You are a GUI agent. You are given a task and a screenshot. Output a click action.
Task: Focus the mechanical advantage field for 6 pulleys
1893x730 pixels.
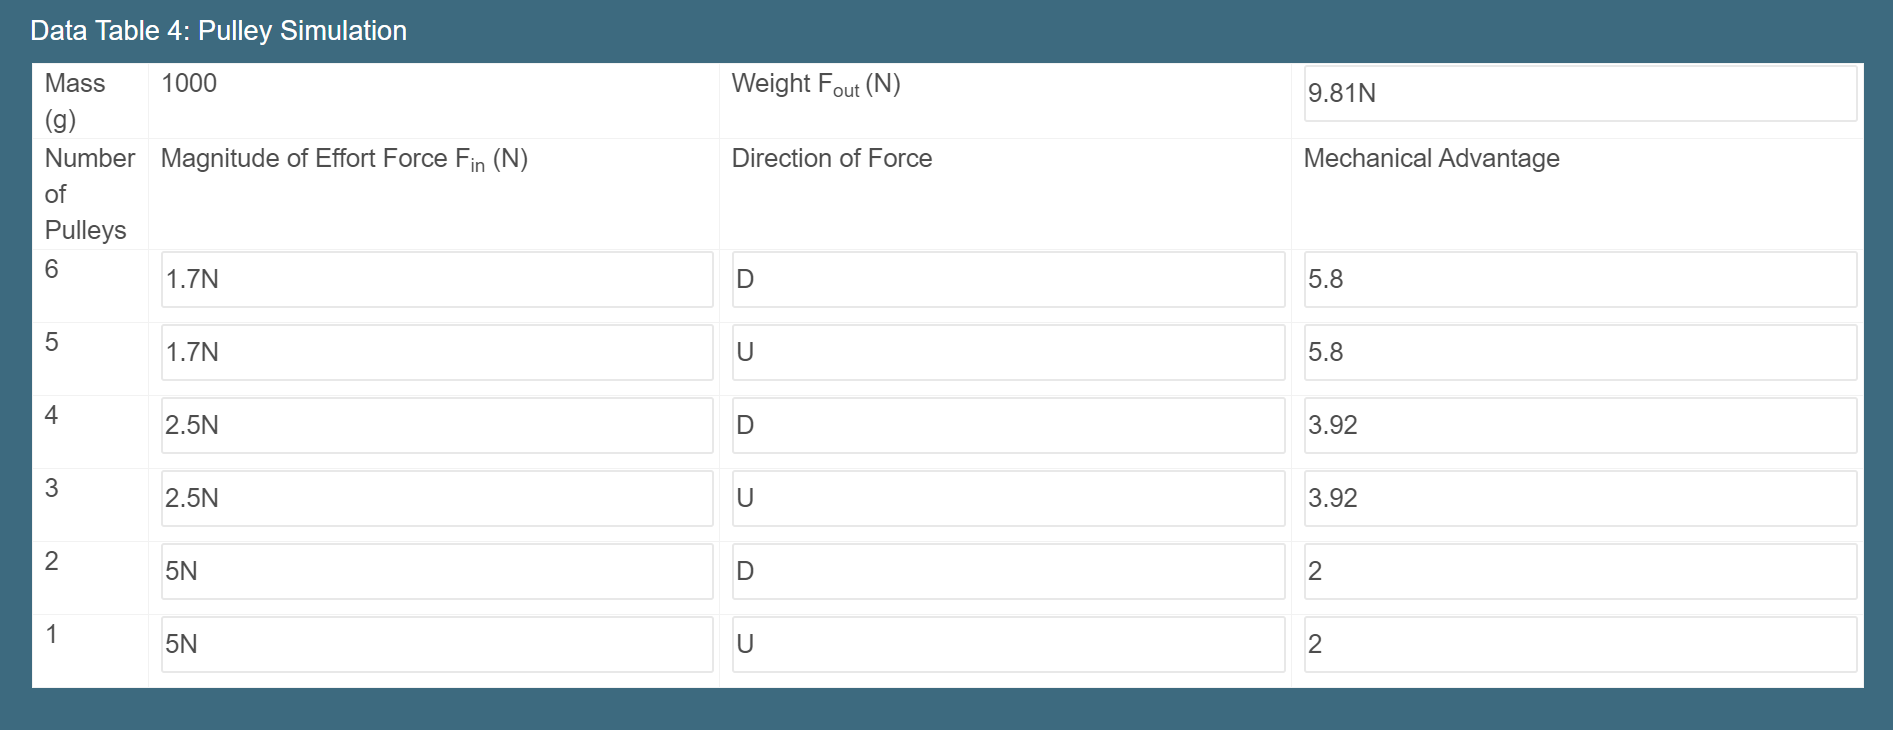pos(1580,279)
